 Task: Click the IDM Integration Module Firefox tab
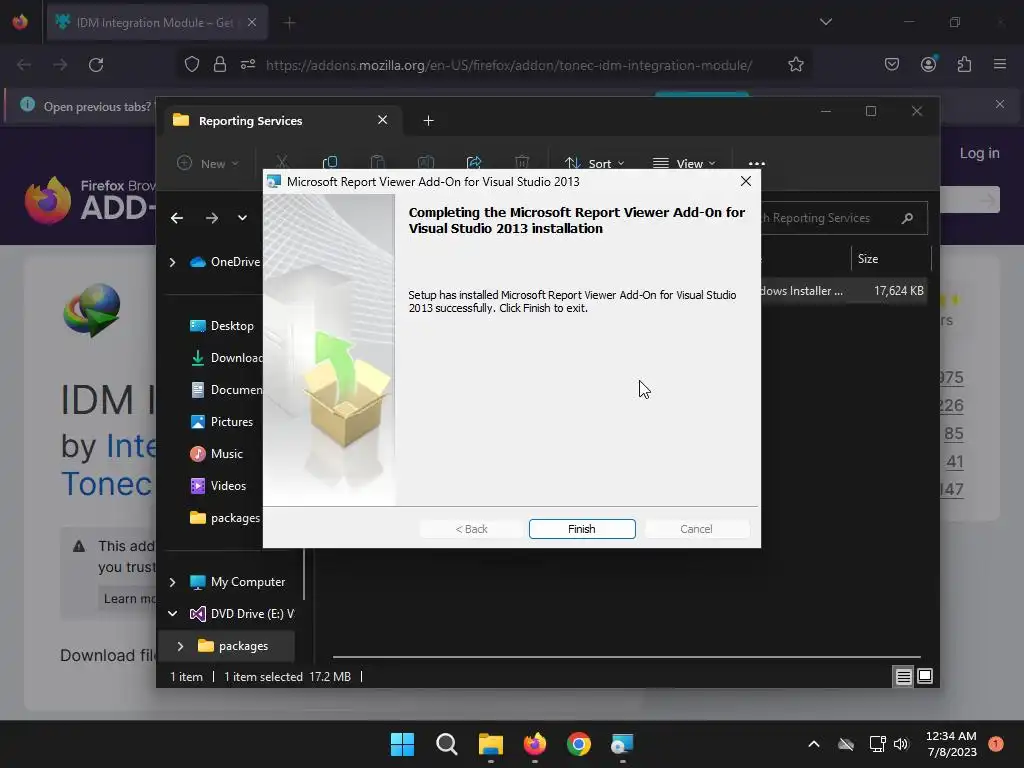[157, 22]
